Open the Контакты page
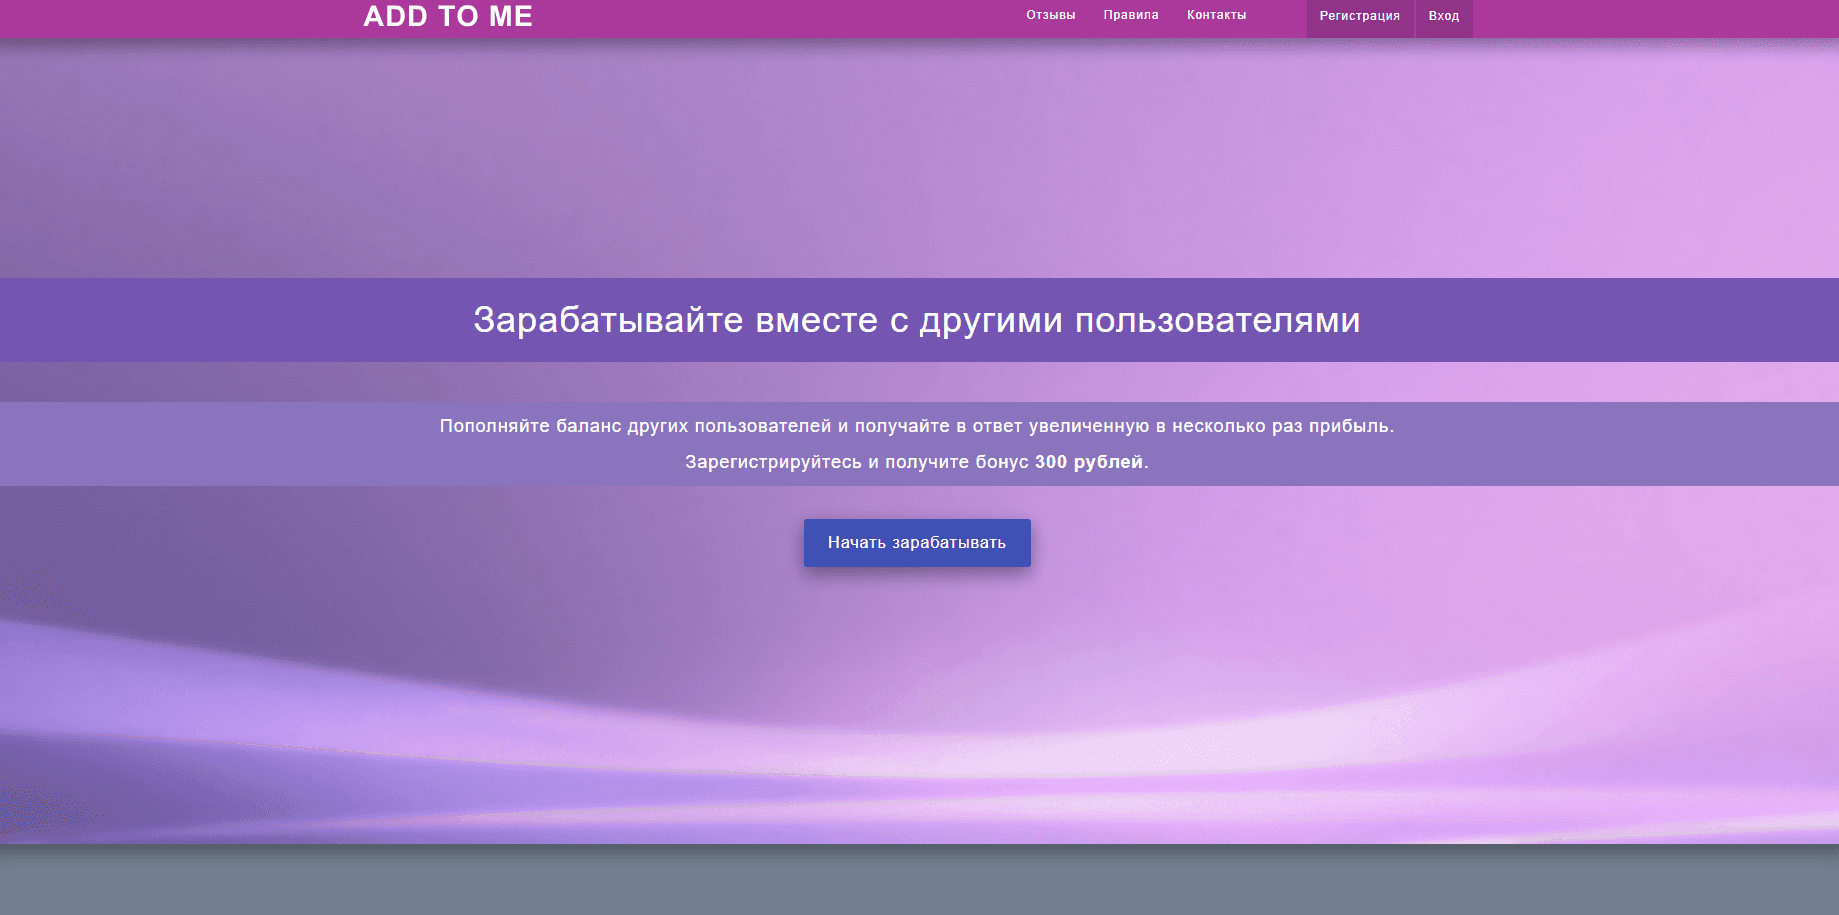 point(1216,15)
